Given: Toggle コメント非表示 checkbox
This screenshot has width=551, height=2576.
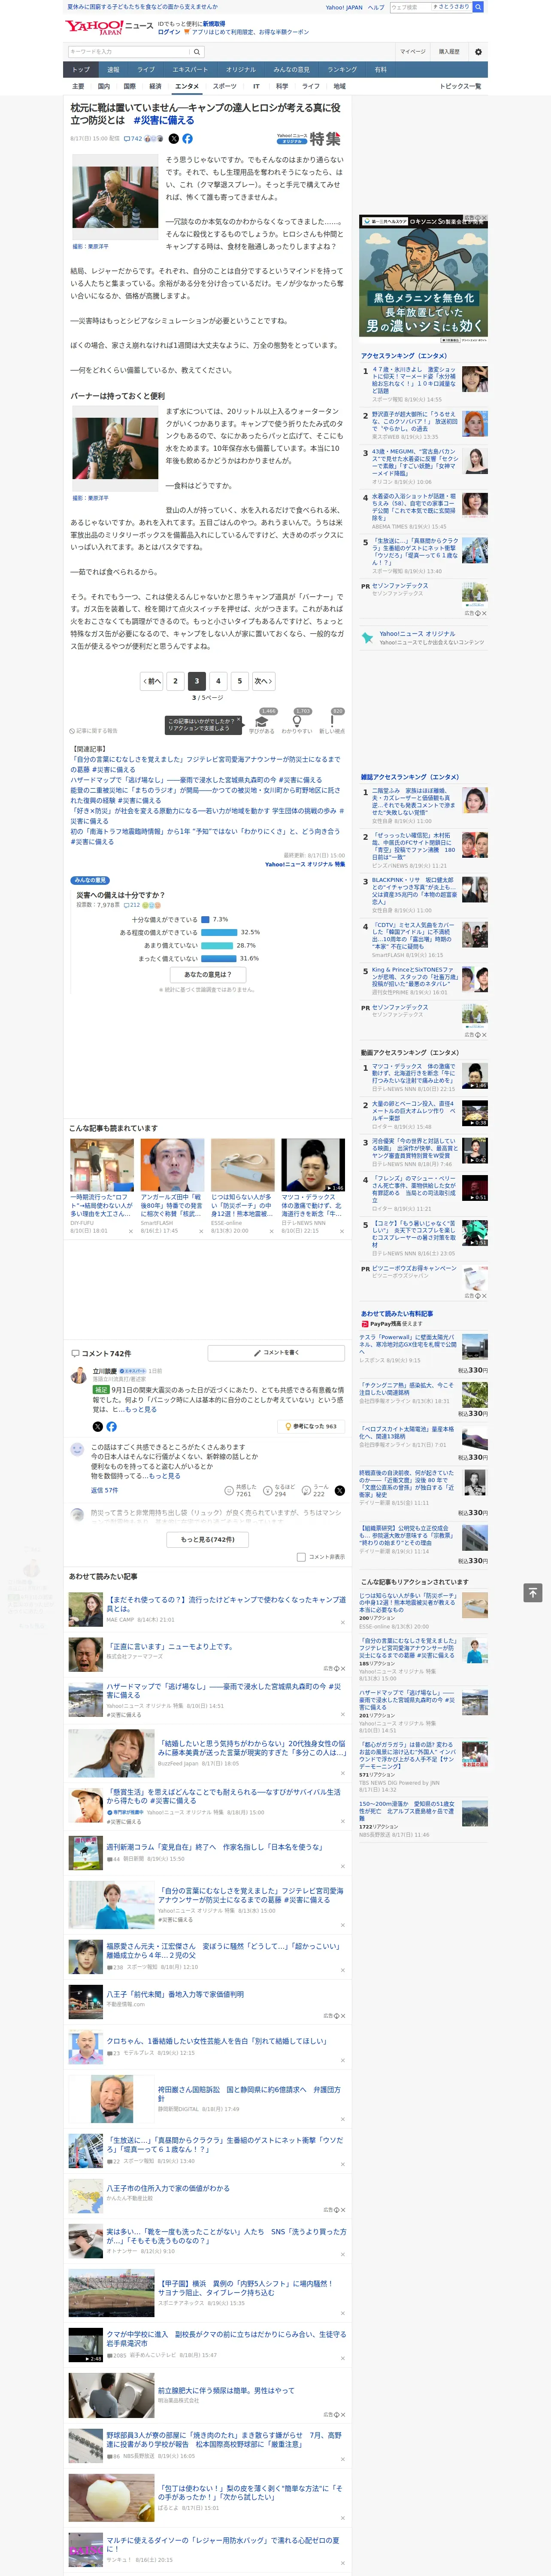Looking at the screenshot, I should click(x=301, y=1557).
